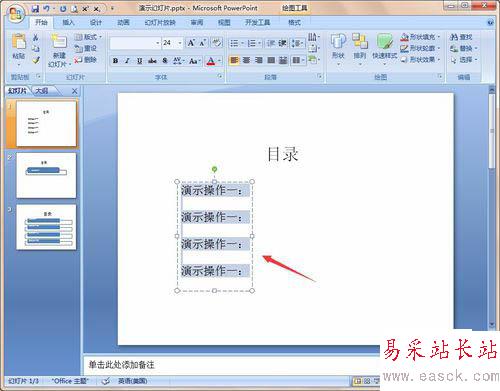Align text right in paragraph group
The image size is (500, 391).
pyautogui.click(x=259, y=60)
